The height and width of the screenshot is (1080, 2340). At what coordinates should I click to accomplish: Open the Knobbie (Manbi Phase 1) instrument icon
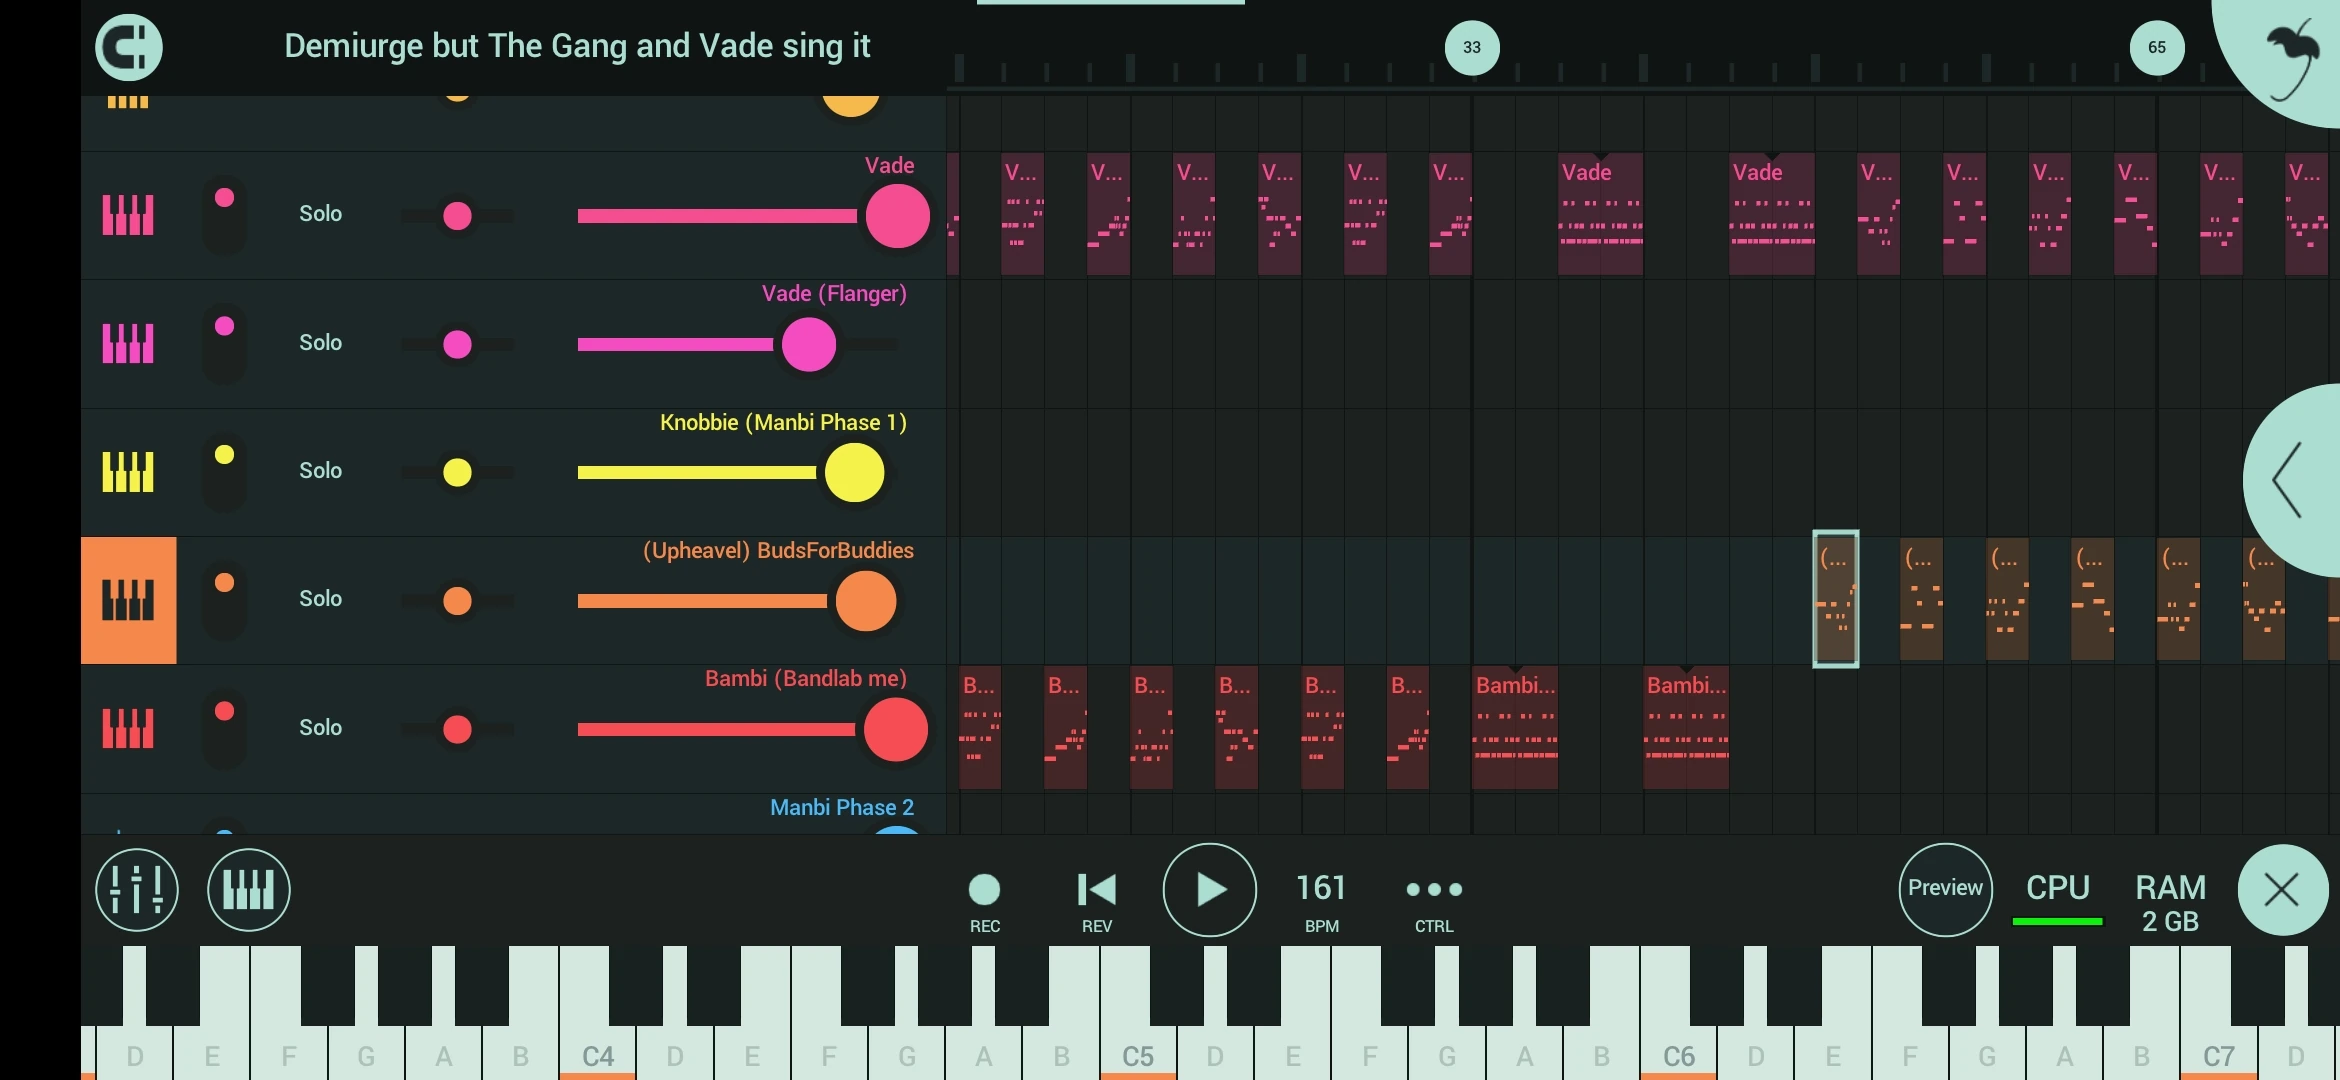coord(128,472)
